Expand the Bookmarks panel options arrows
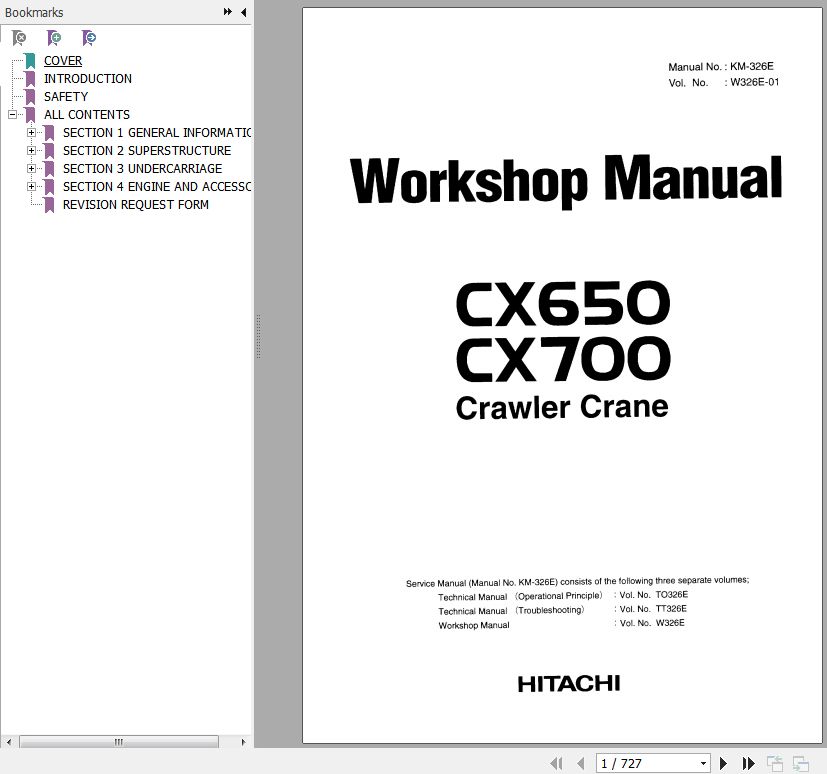 [227, 12]
